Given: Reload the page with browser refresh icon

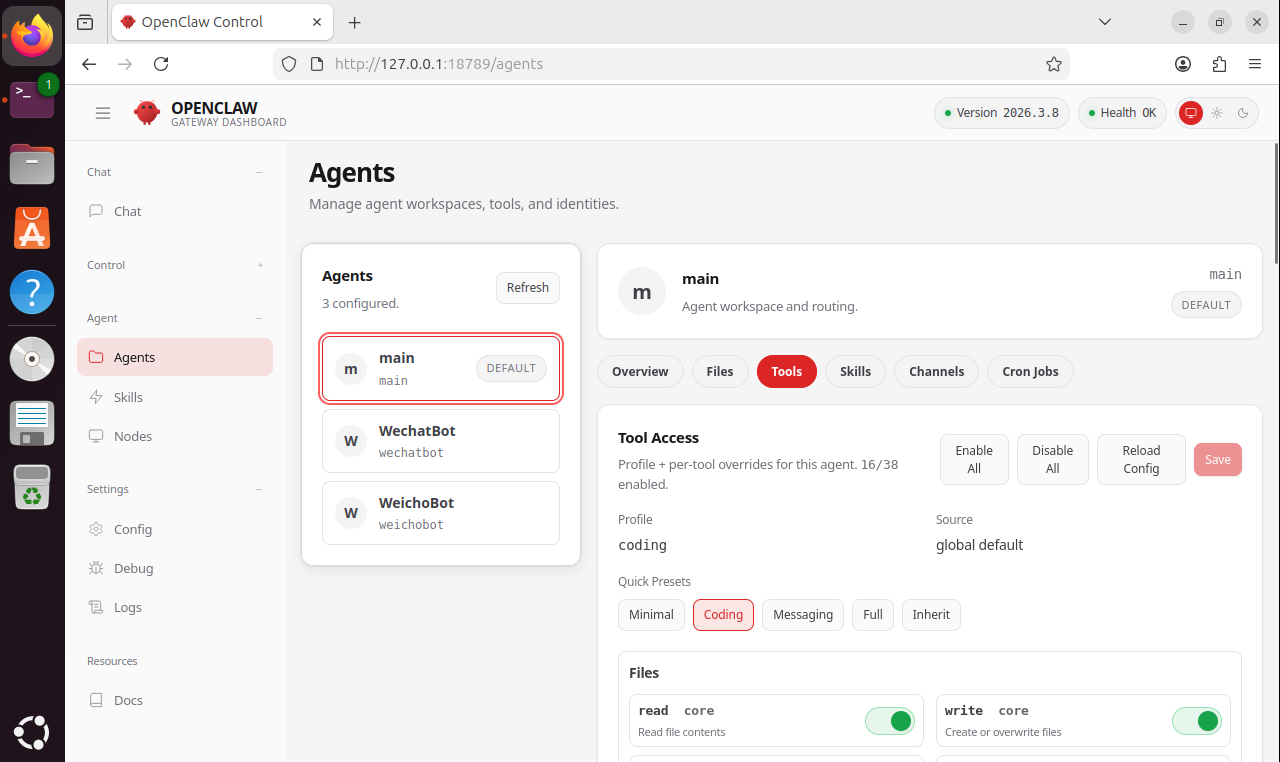Looking at the screenshot, I should coord(161,64).
